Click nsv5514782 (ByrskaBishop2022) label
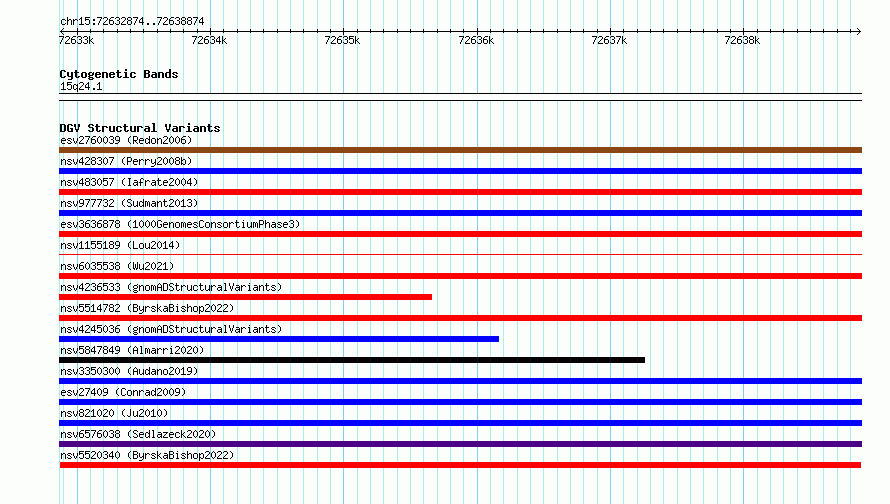 click(147, 308)
